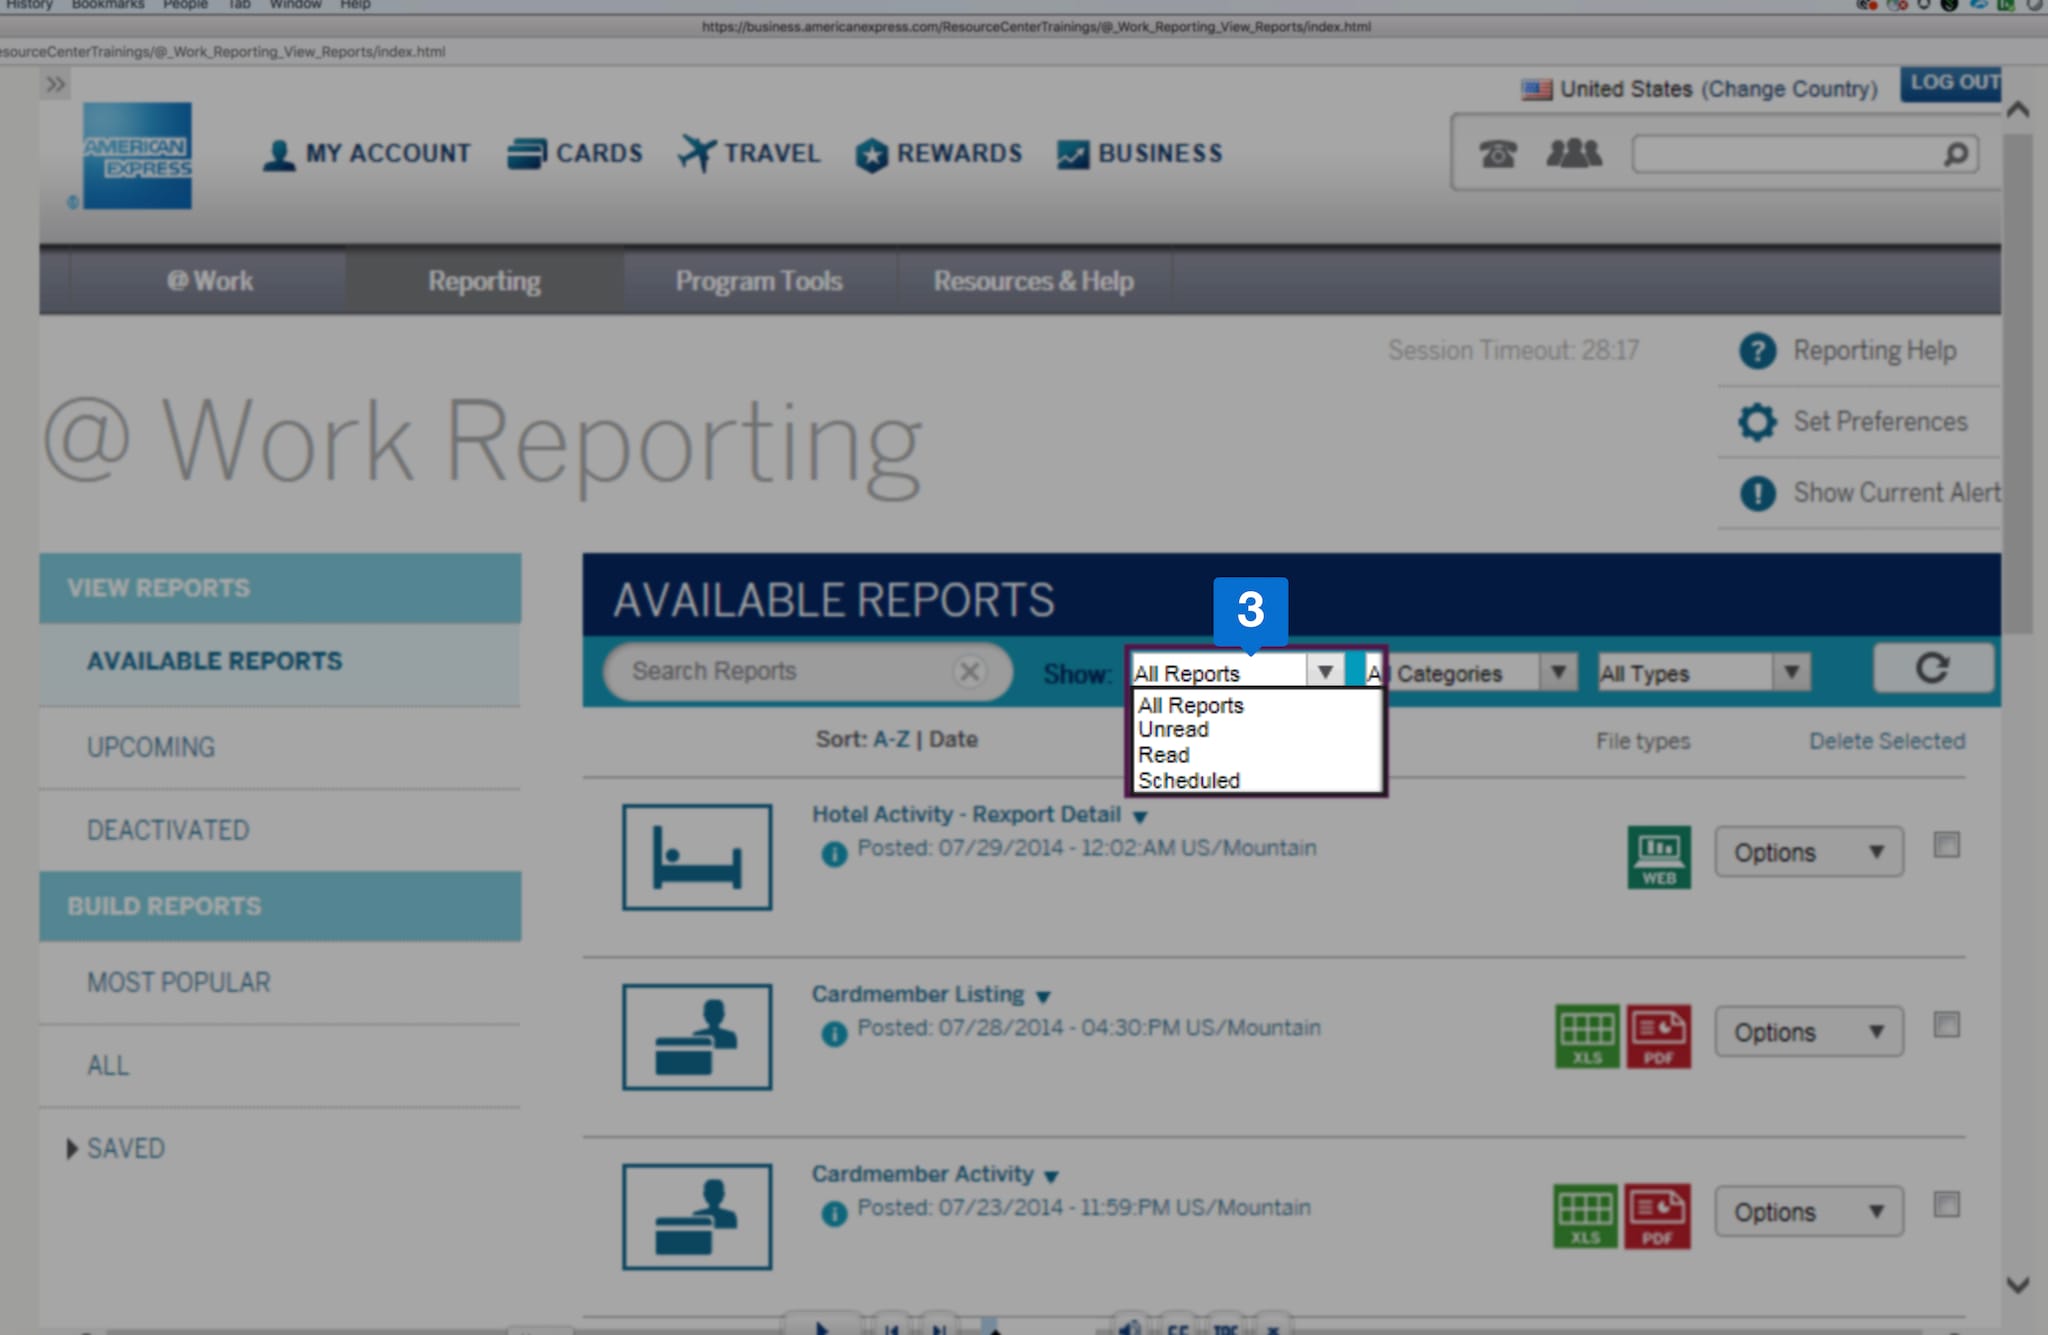Click the WEB file icon for Hotel Activity
This screenshot has height=1335, width=2048.
1658,857
